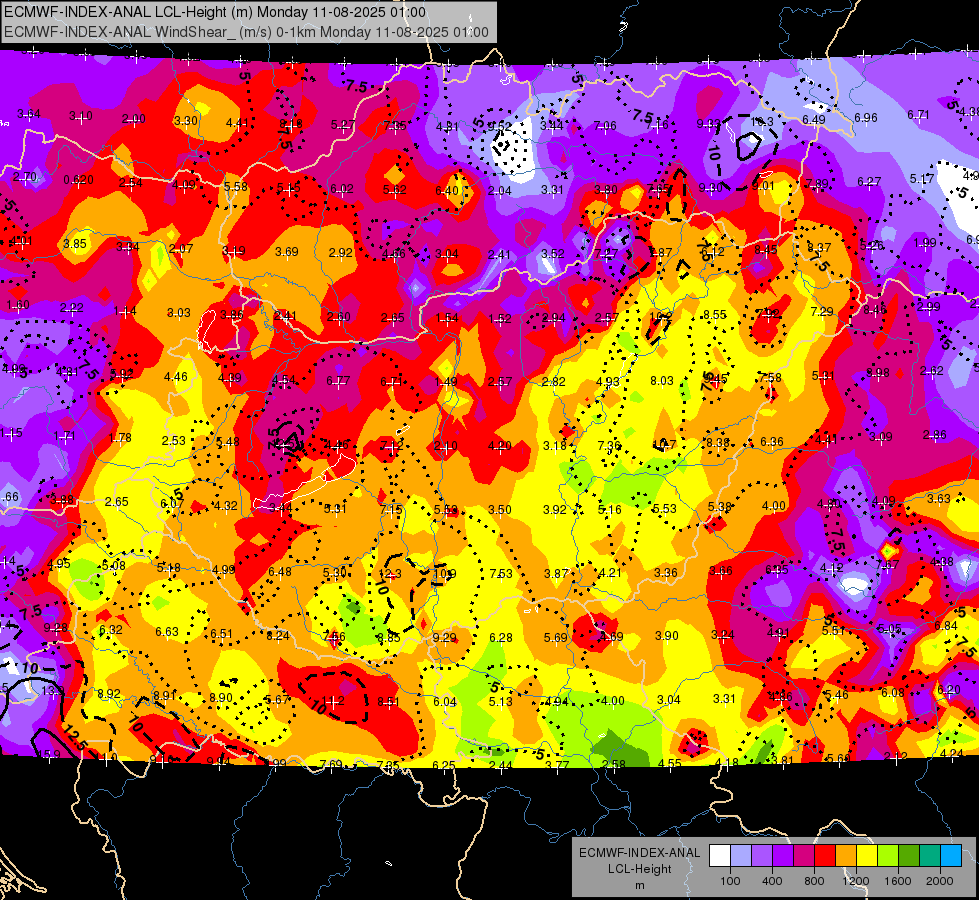Click the grid value 6.84
Image resolution: width=979 pixels, height=900 pixels.
[x=946, y=626]
